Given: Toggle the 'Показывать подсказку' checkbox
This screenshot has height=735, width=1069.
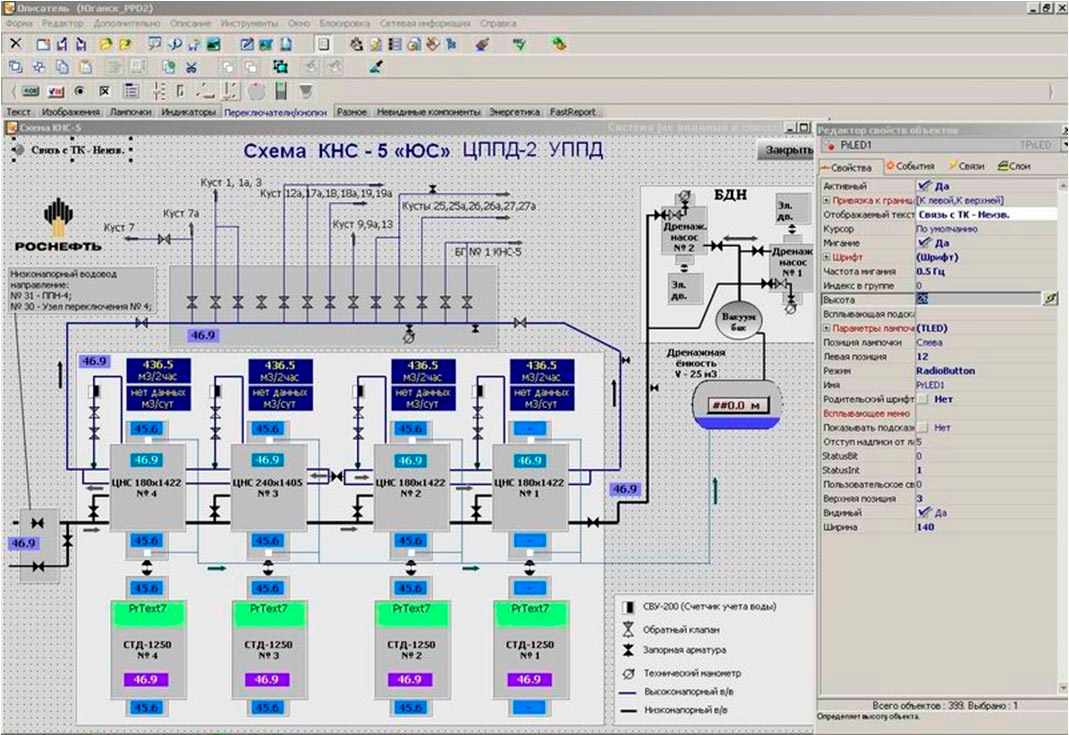Looking at the screenshot, I should click(924, 427).
